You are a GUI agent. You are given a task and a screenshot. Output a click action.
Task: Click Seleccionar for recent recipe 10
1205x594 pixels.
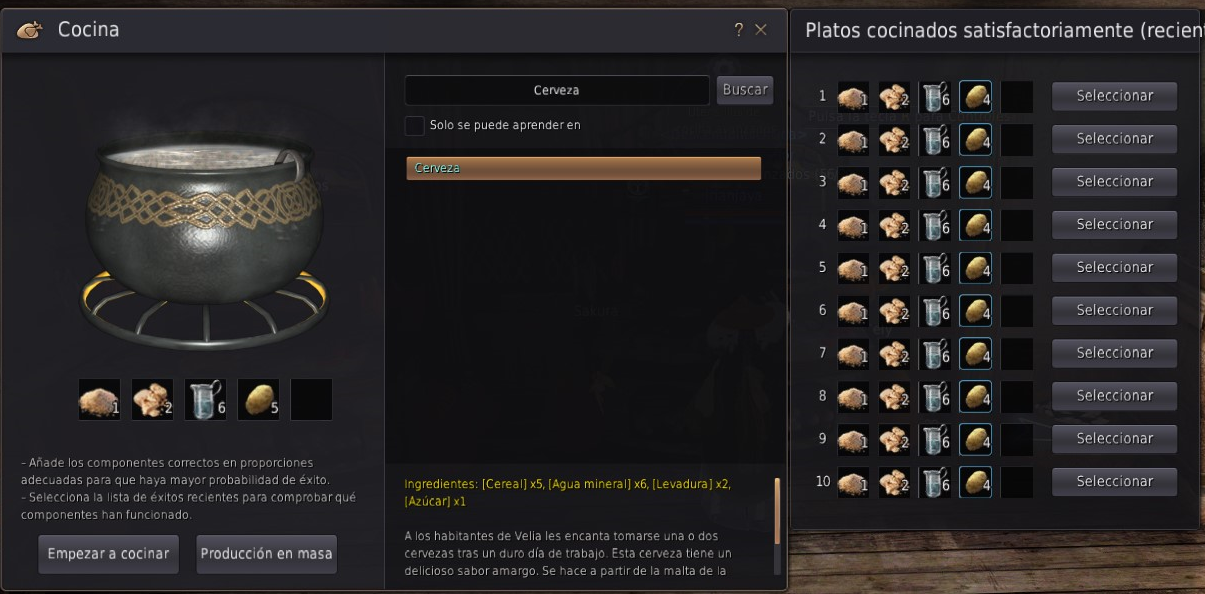pos(1114,482)
